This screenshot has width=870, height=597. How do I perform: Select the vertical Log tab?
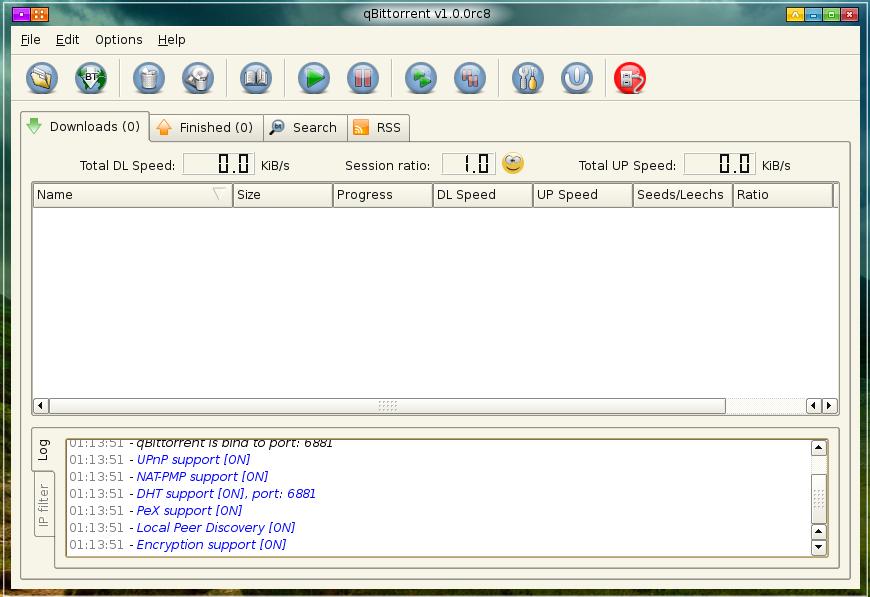(43, 450)
